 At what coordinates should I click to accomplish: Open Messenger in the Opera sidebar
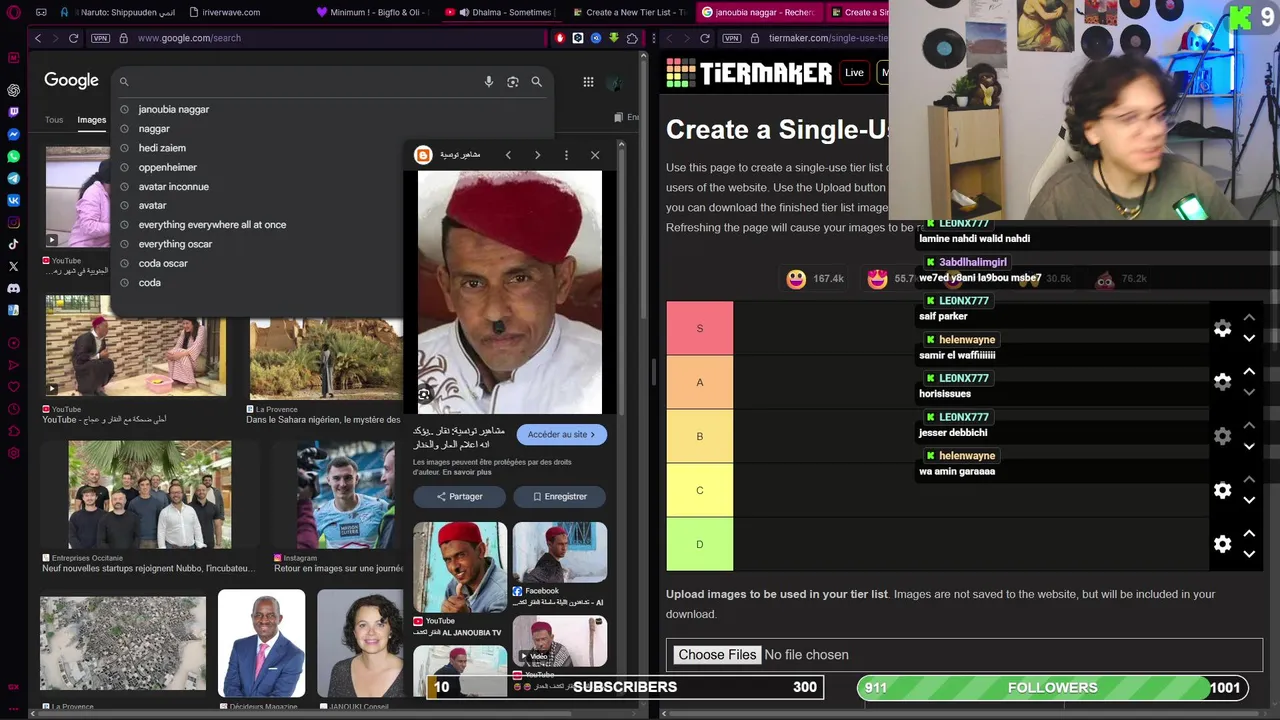(14, 134)
